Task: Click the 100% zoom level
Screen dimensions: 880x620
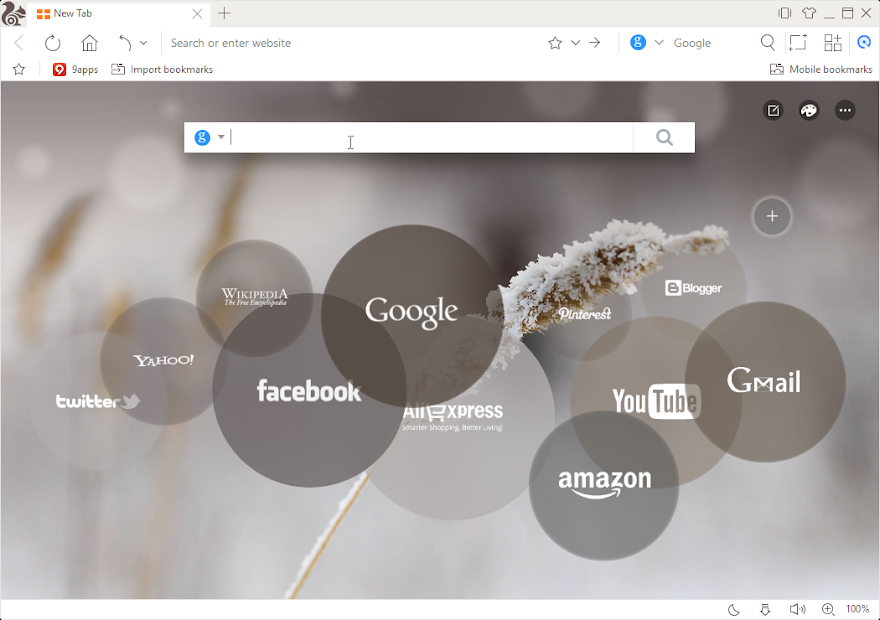Action: coord(857,609)
